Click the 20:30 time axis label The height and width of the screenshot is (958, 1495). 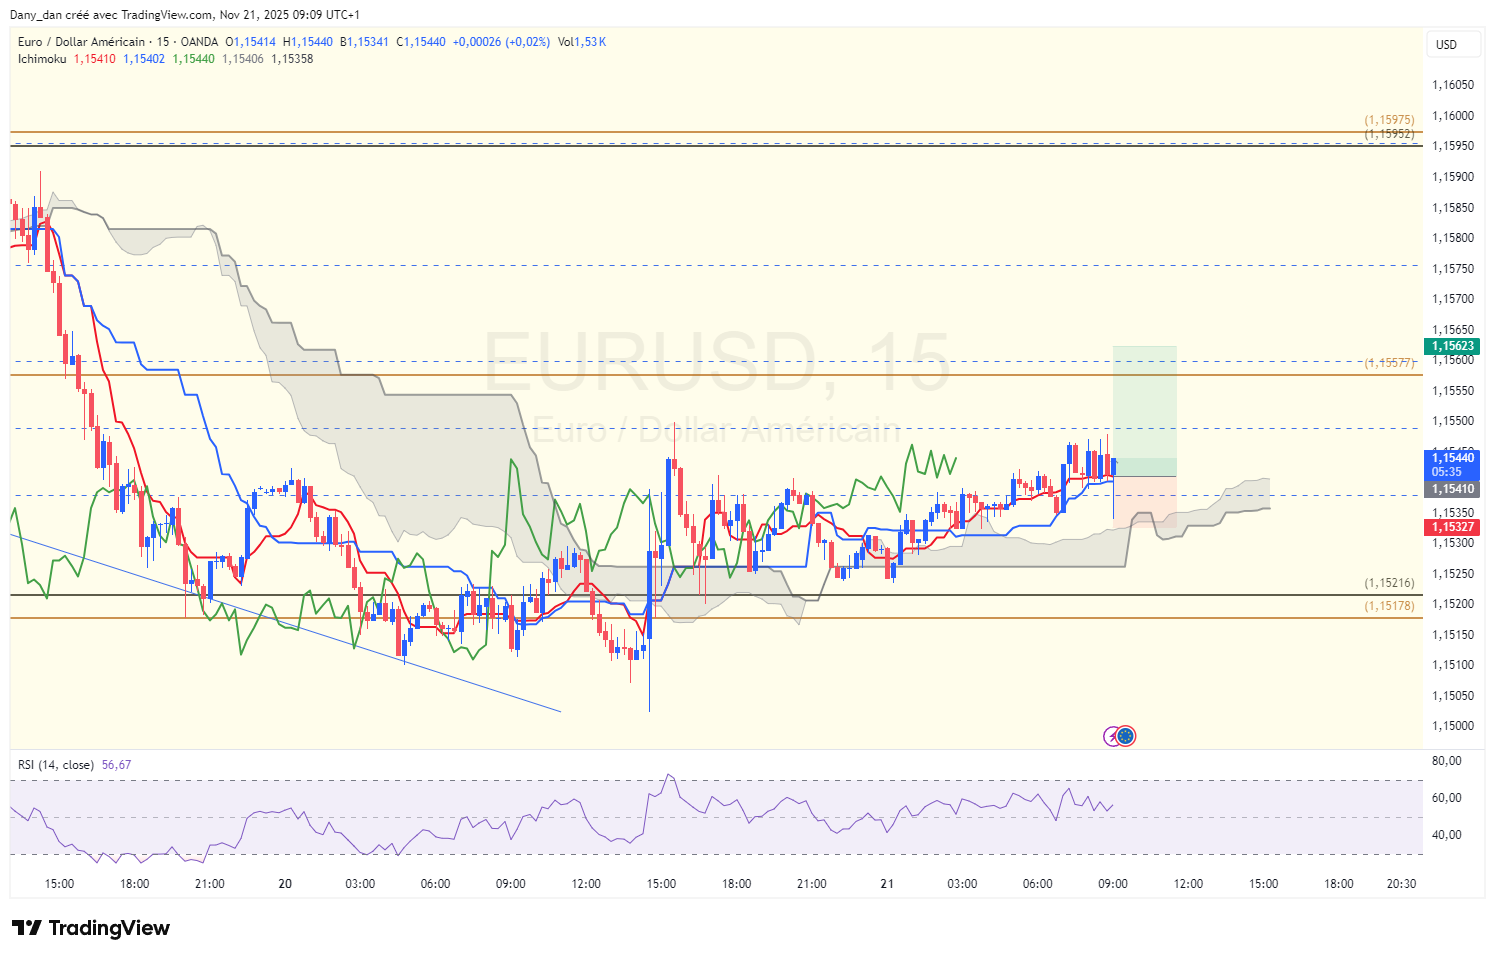click(1401, 884)
